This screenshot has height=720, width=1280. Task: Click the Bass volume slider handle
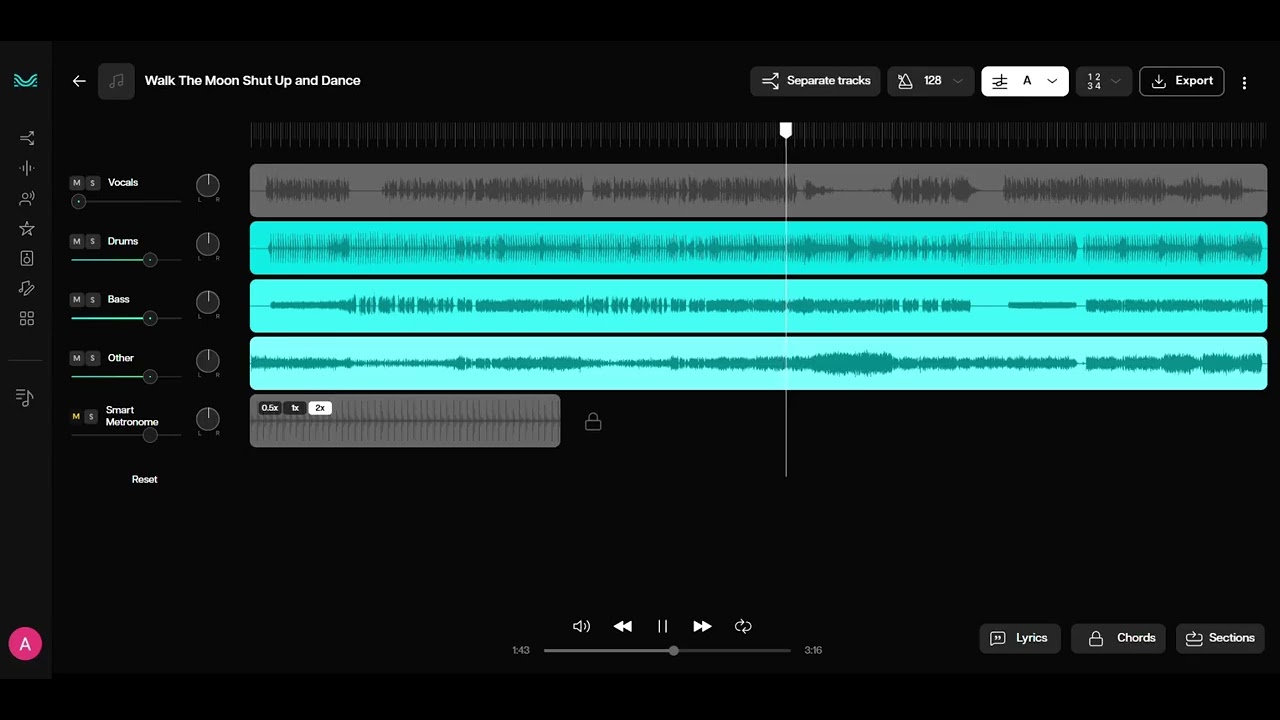tap(150, 318)
